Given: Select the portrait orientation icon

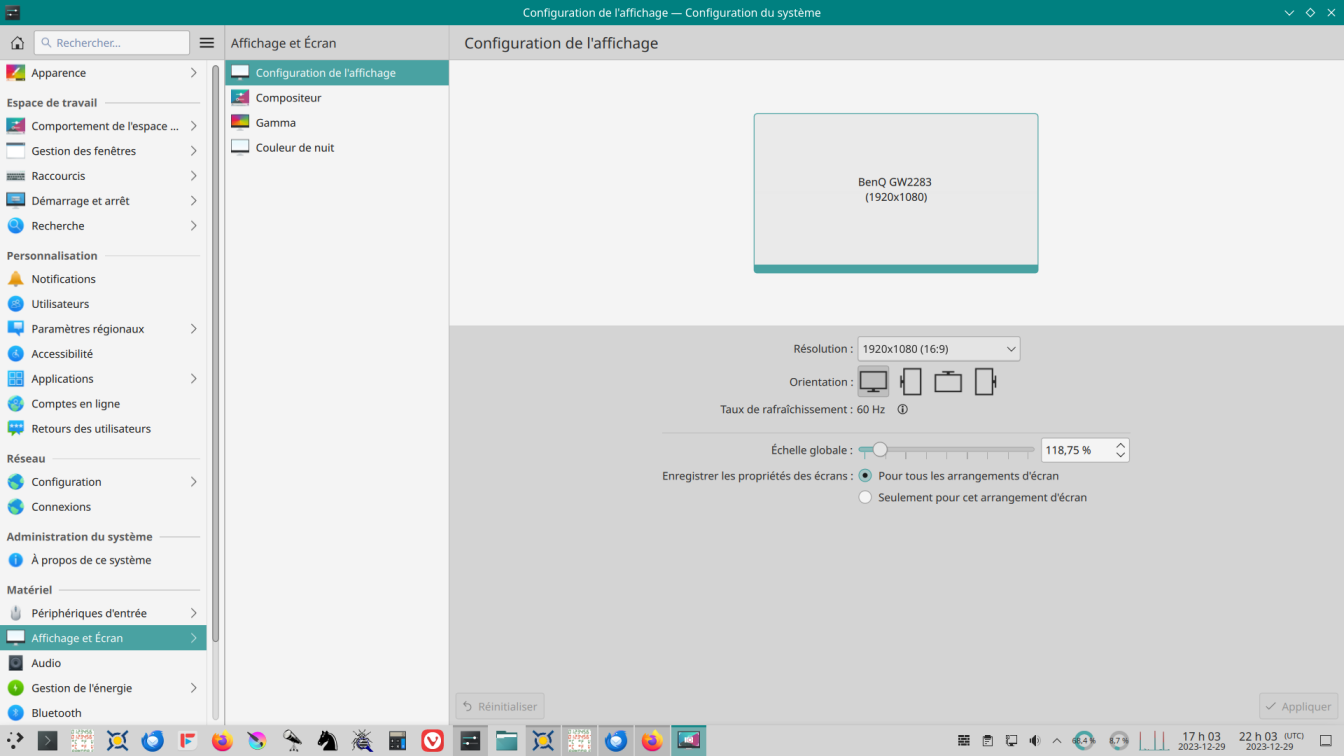Looking at the screenshot, I should [911, 381].
